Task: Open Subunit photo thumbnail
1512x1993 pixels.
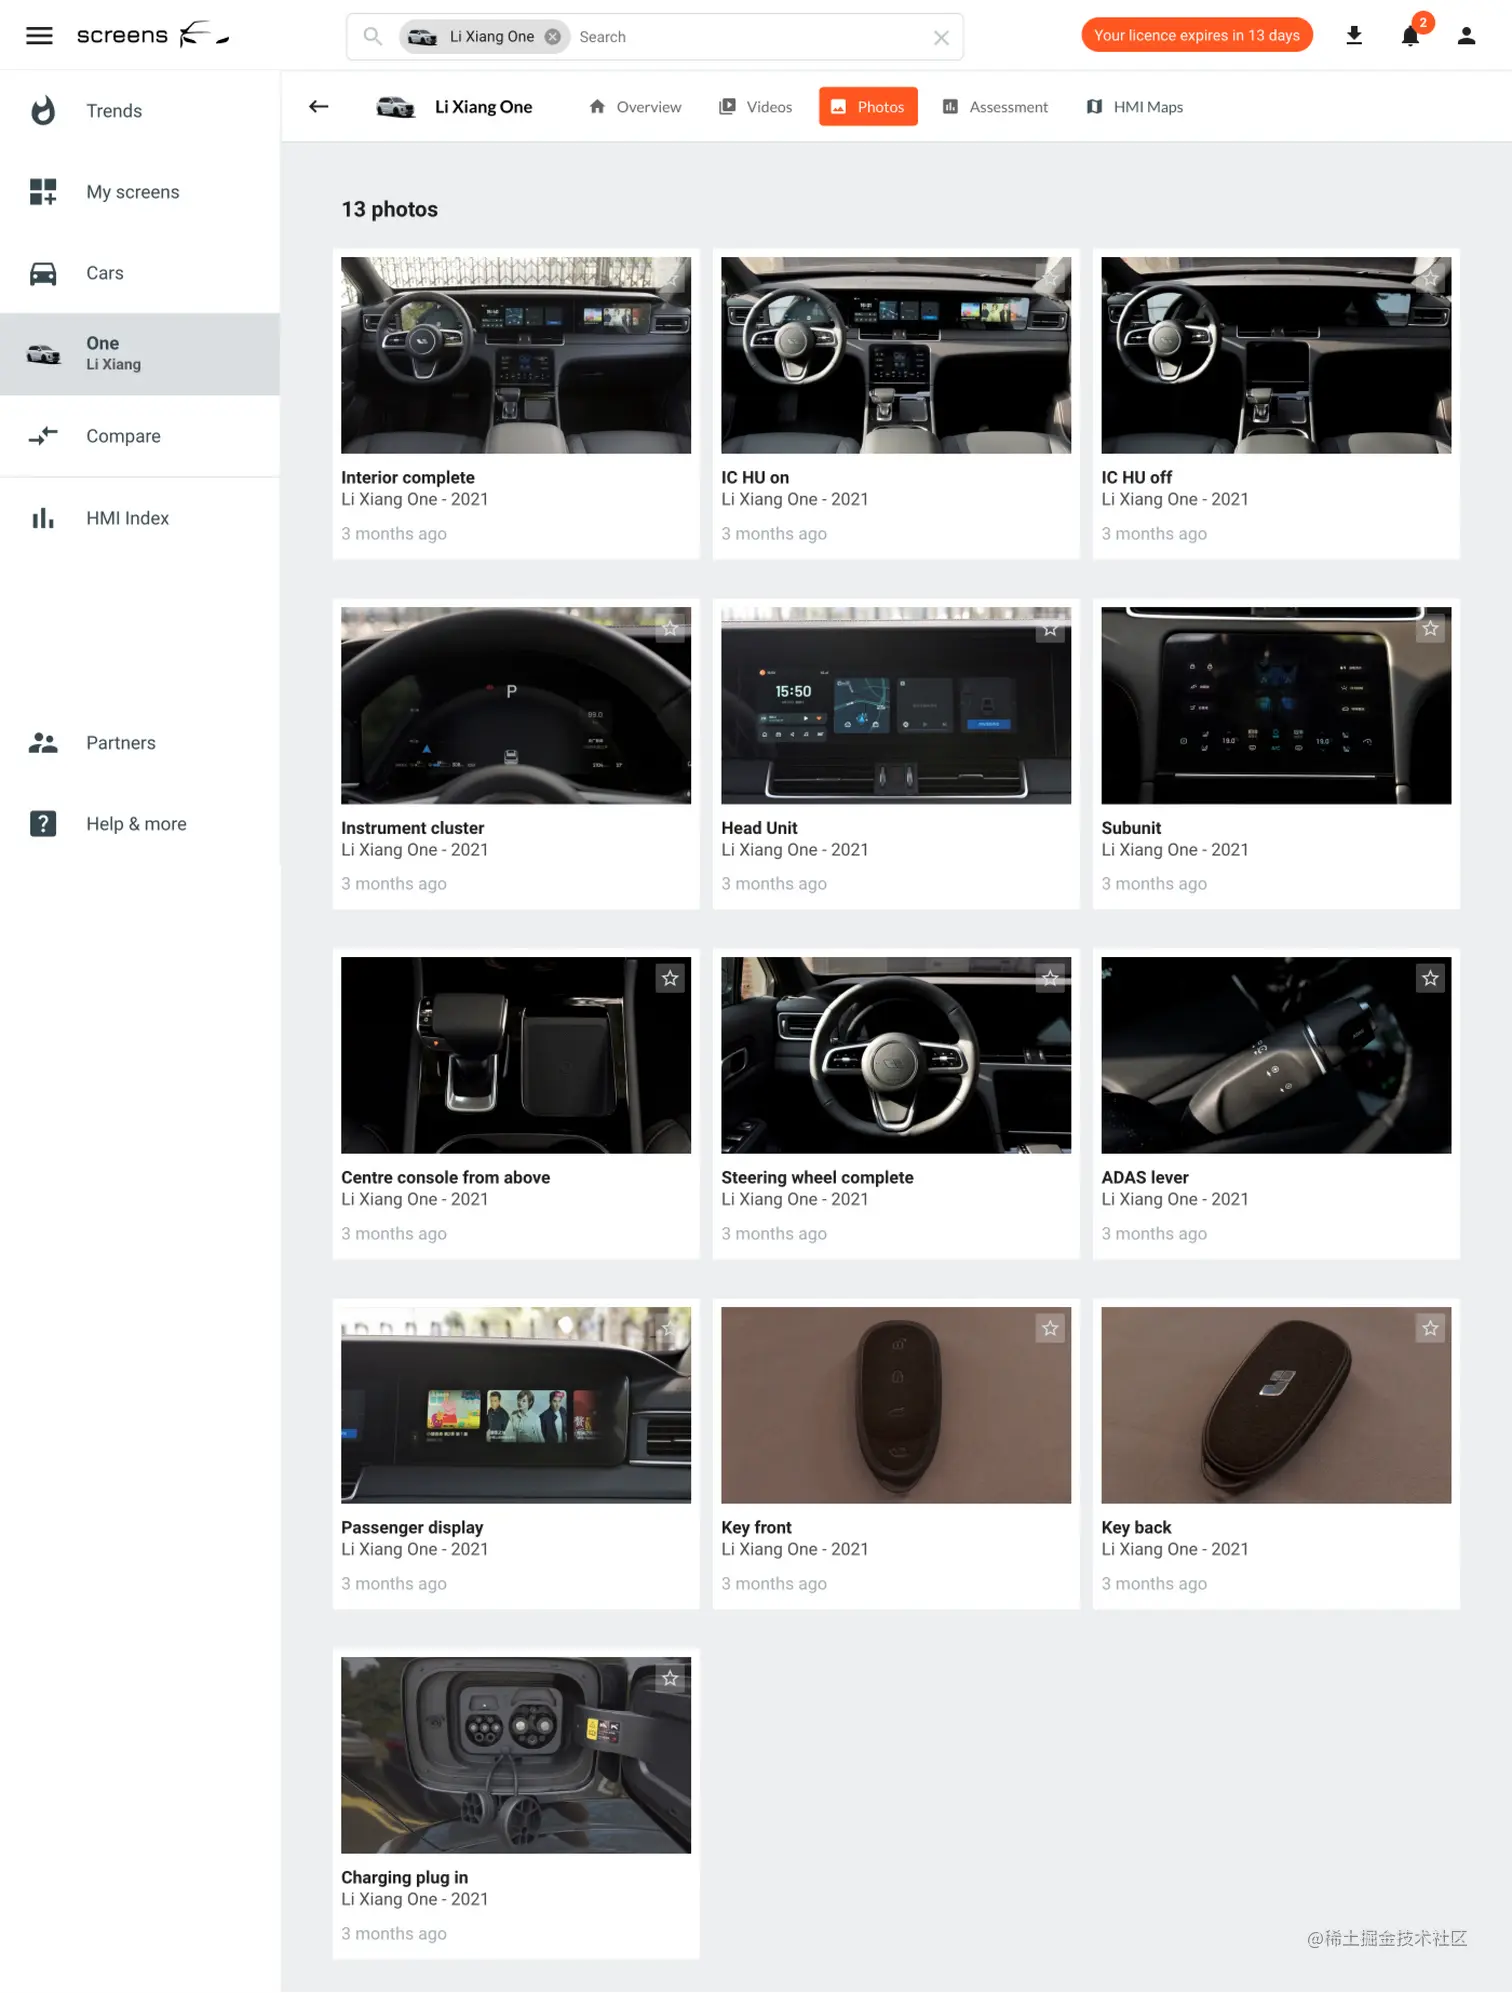Action: [x=1276, y=705]
